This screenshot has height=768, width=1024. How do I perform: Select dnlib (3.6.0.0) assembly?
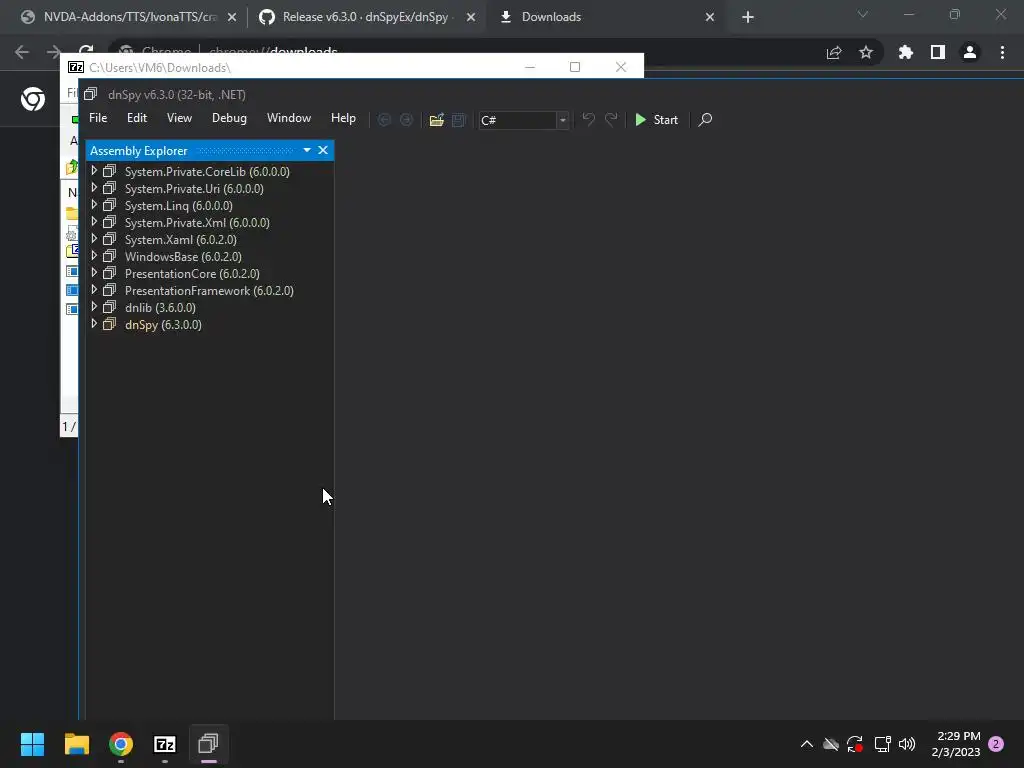tap(160, 308)
